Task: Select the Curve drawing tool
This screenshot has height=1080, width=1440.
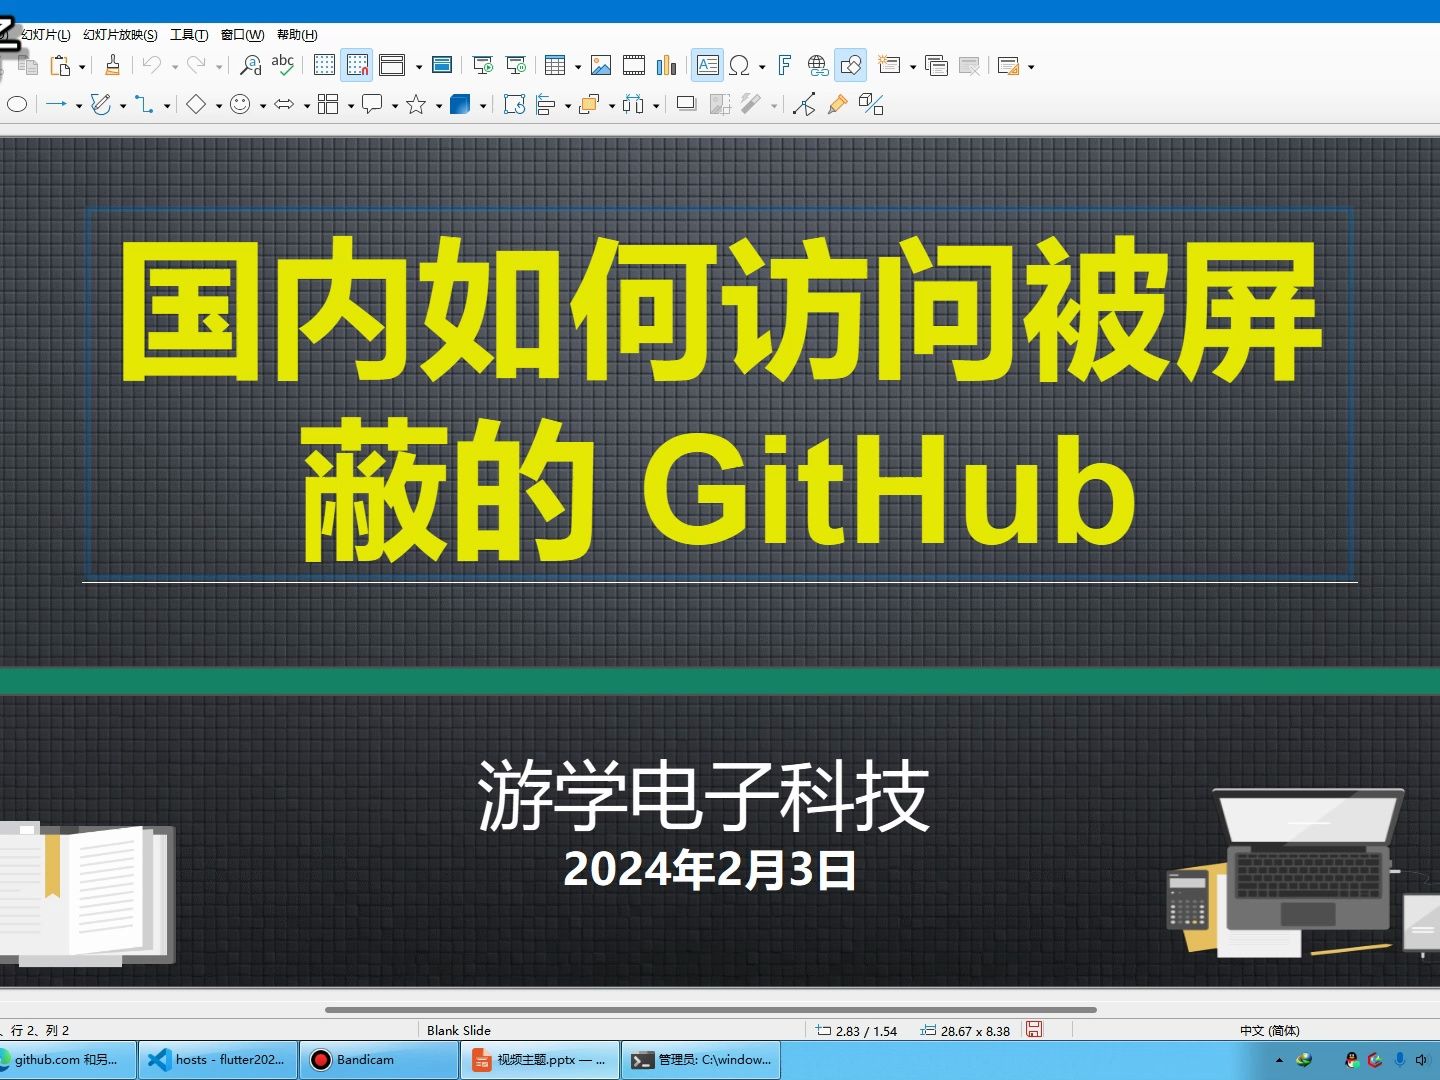Action: (x=101, y=104)
